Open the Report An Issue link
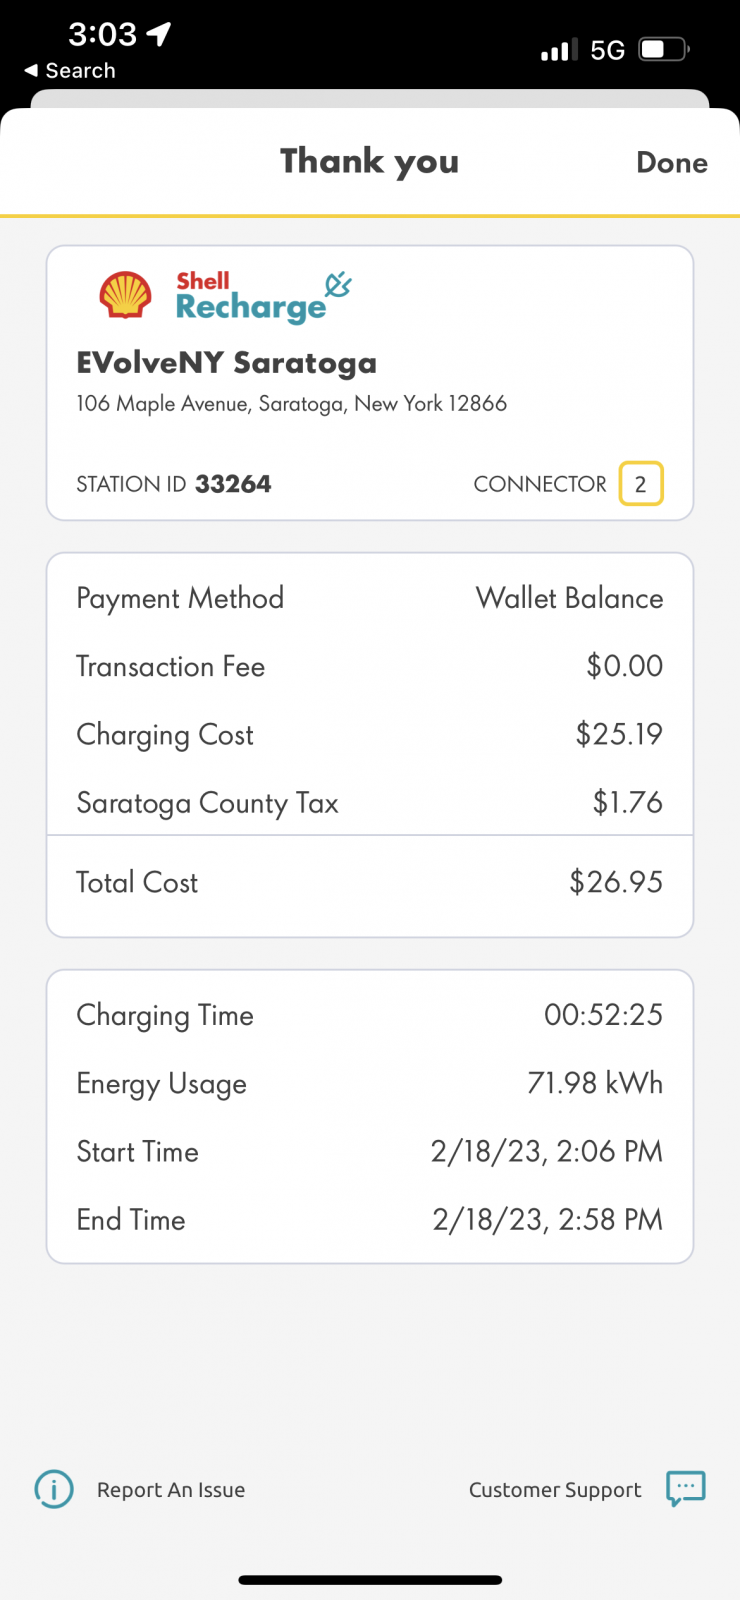This screenshot has width=740, height=1600. [171, 1490]
